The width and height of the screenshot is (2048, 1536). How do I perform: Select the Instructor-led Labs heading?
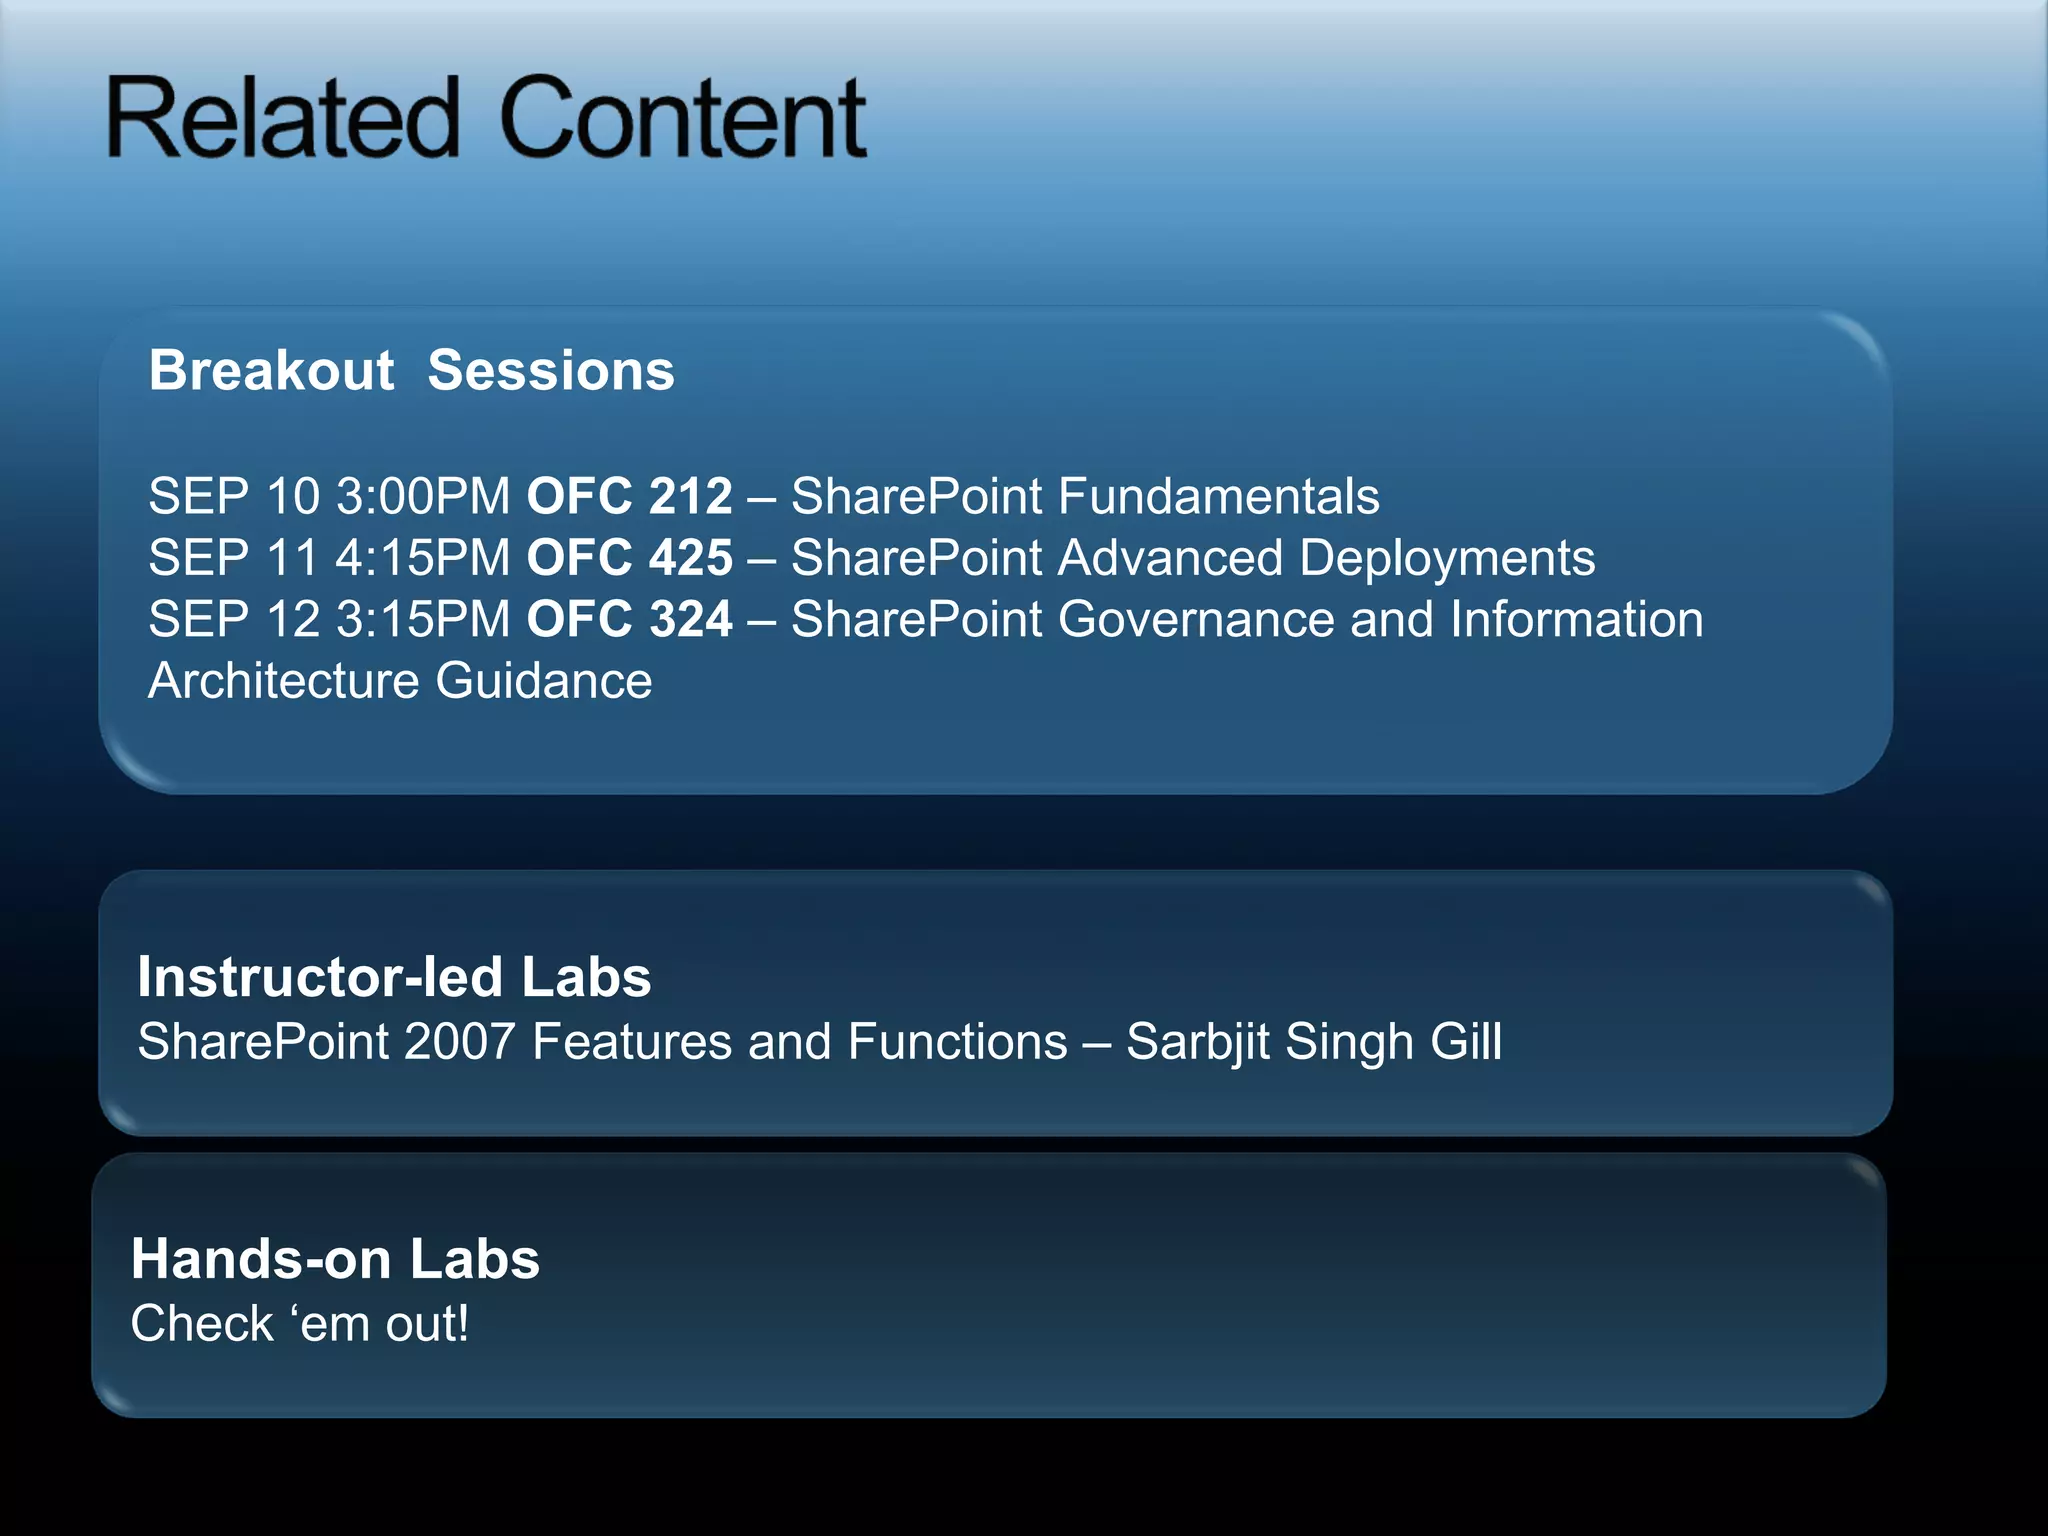(x=394, y=977)
